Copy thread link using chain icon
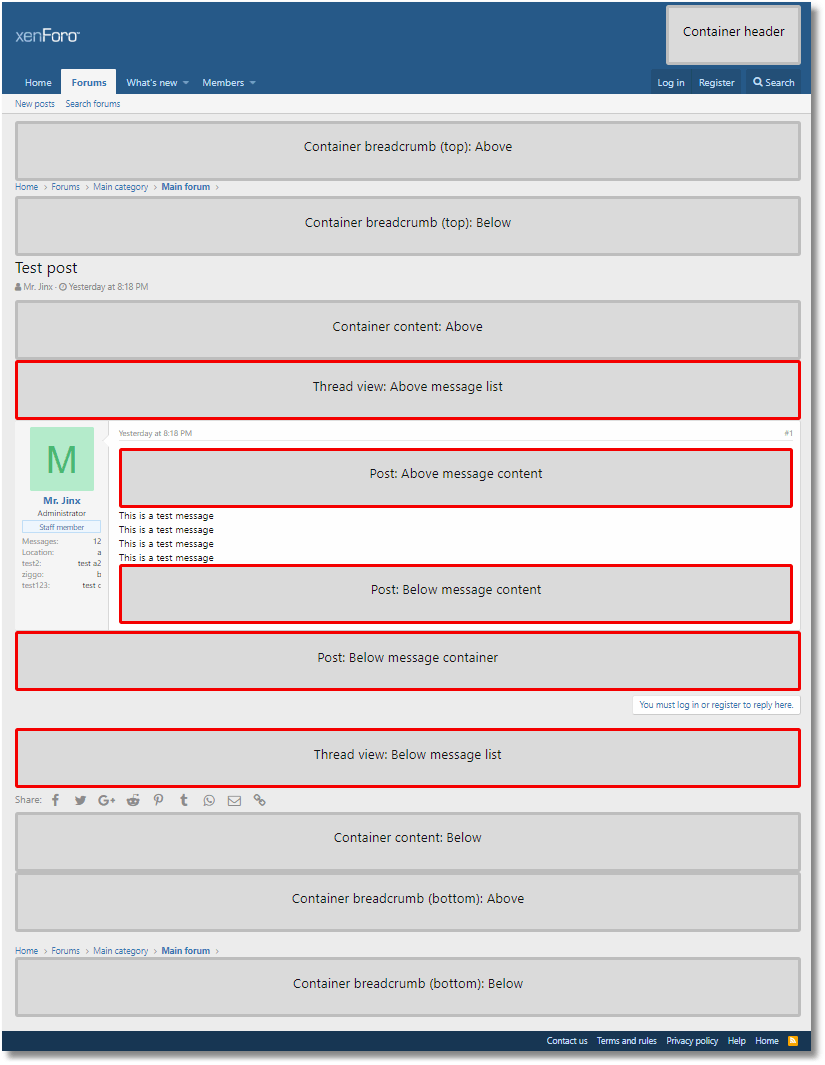This screenshot has width=825, height=1065. click(x=260, y=800)
